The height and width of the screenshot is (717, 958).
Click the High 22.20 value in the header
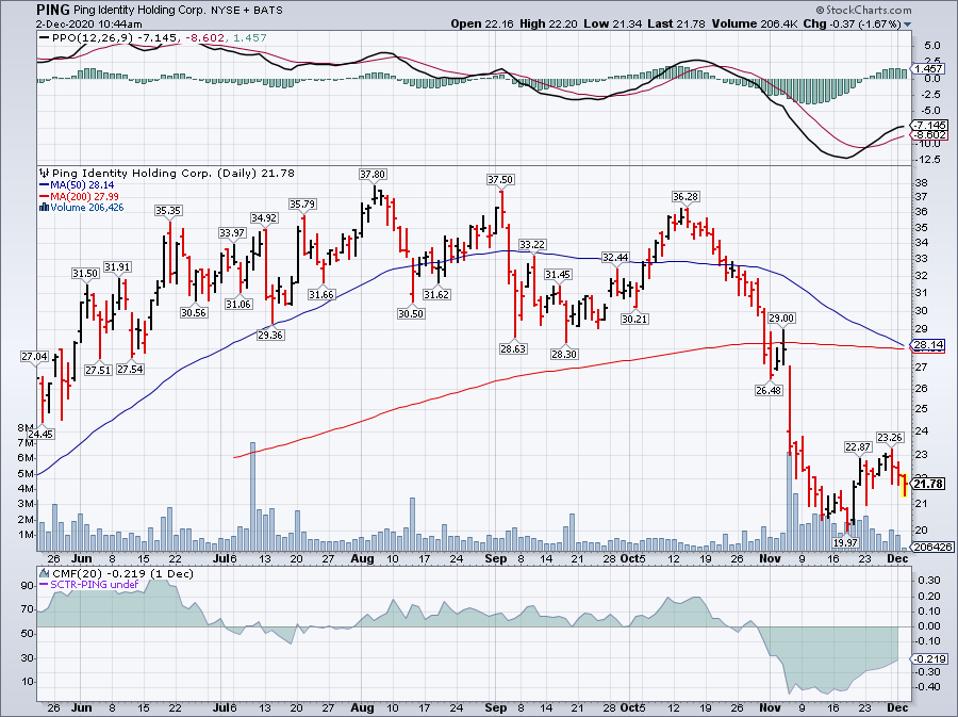(x=548, y=24)
